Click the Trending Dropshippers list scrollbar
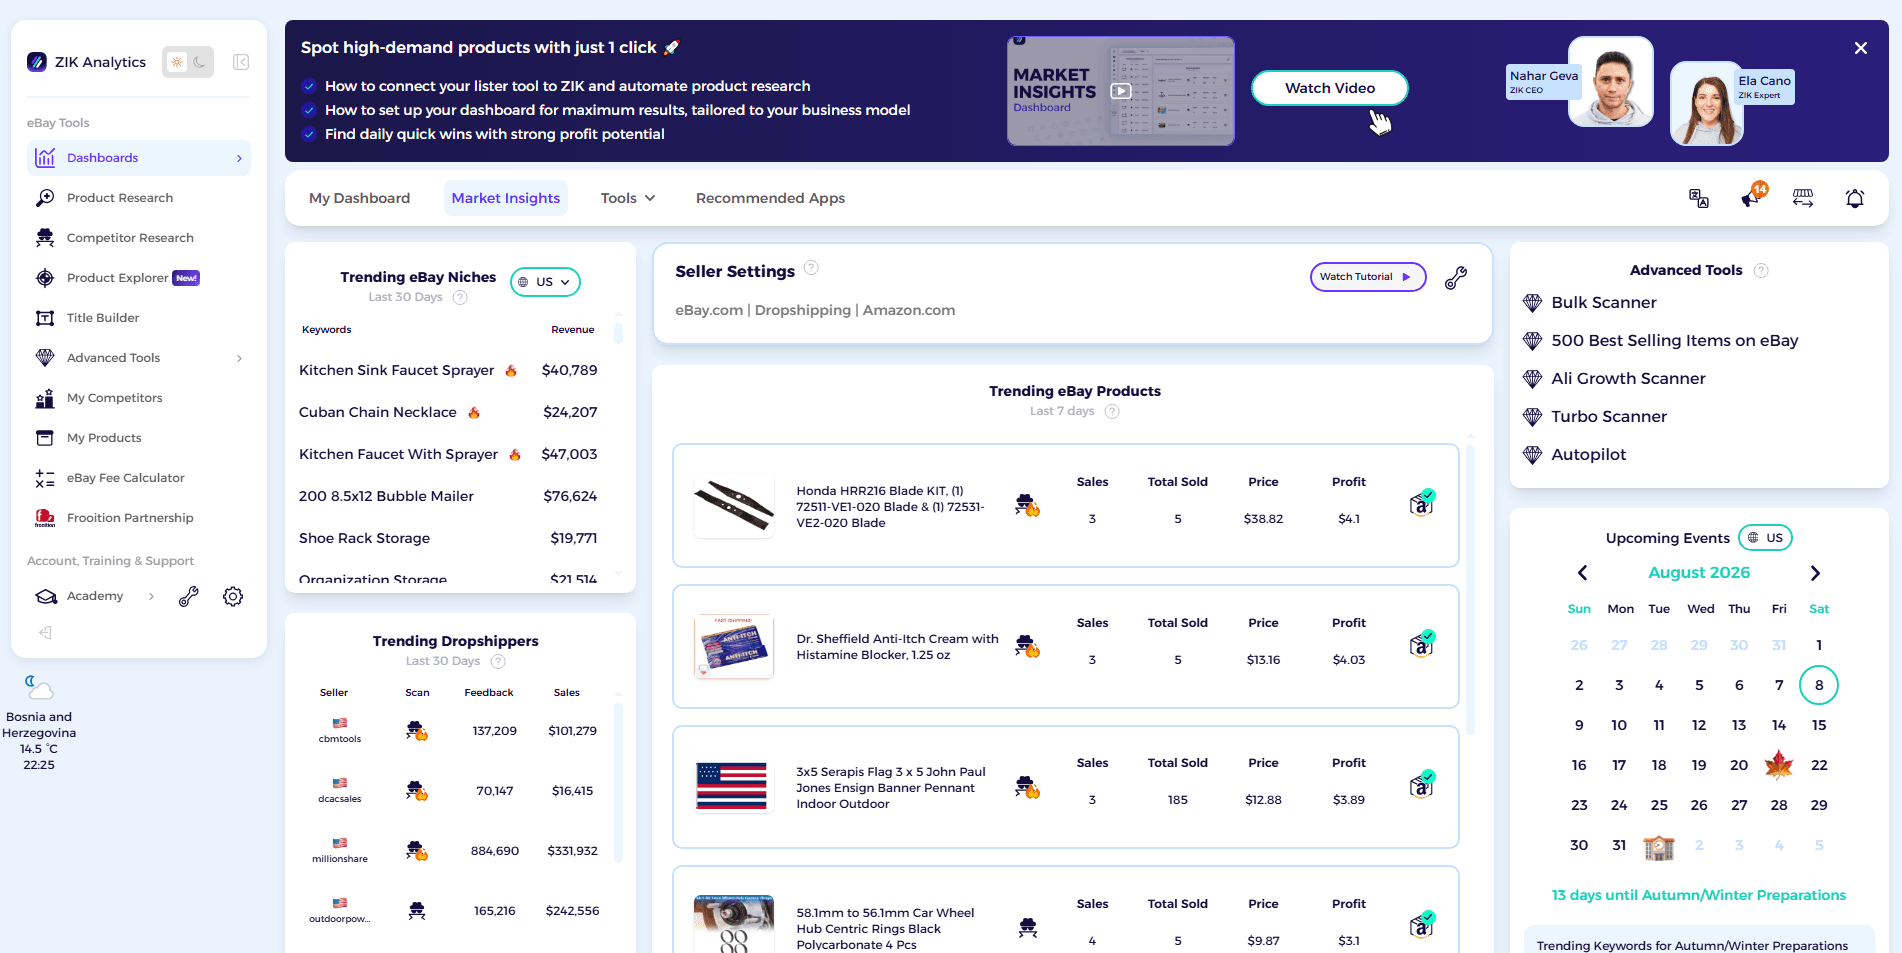The width and height of the screenshot is (1902, 953). (x=618, y=783)
